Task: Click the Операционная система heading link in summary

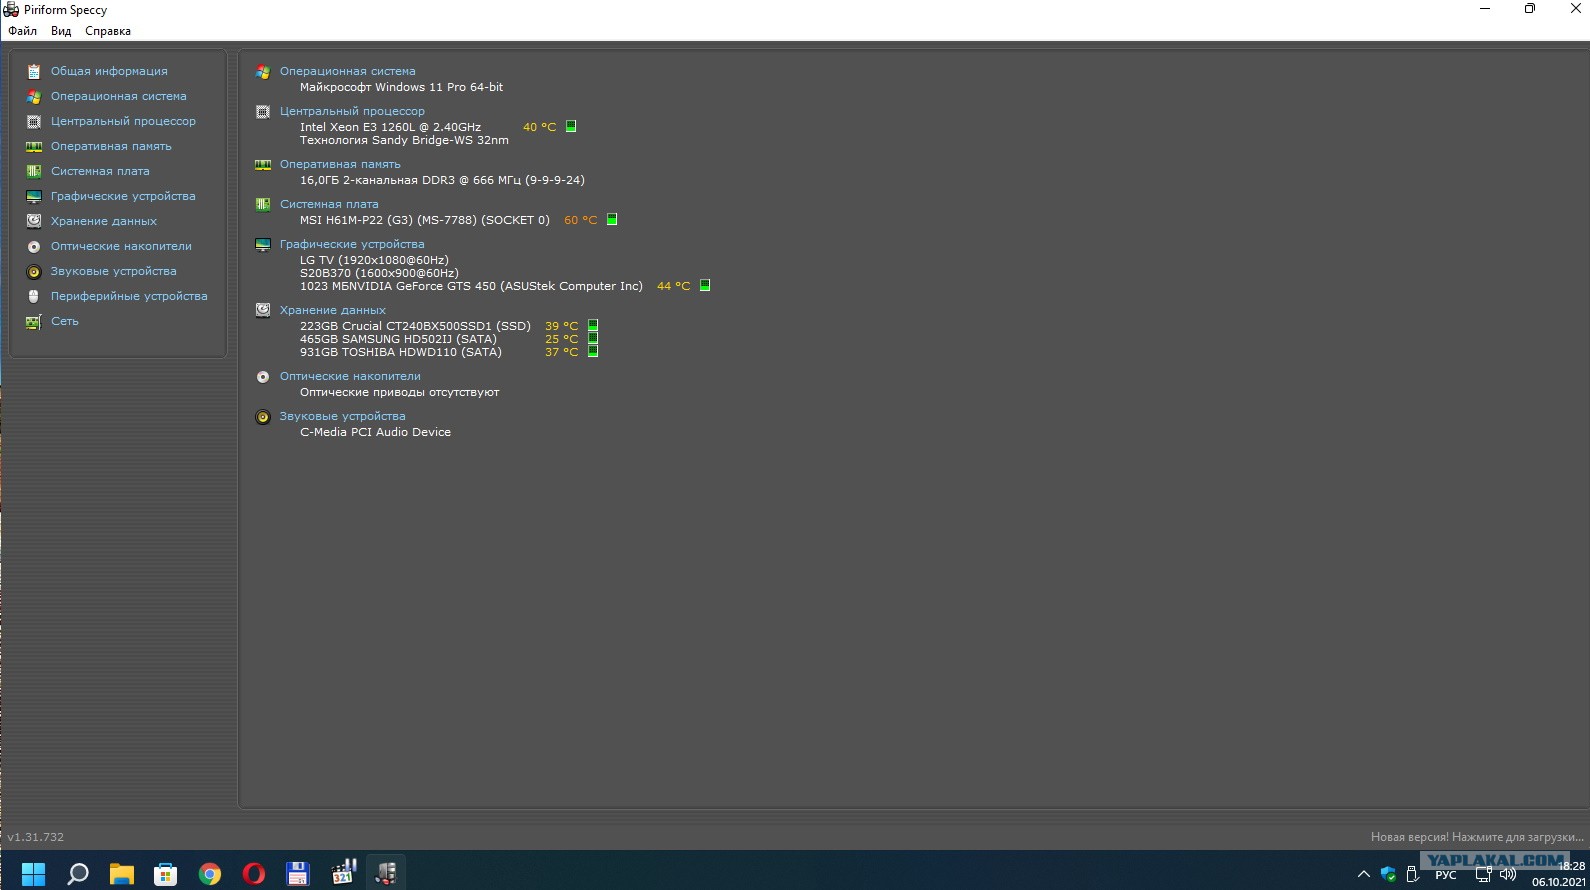Action: [347, 71]
